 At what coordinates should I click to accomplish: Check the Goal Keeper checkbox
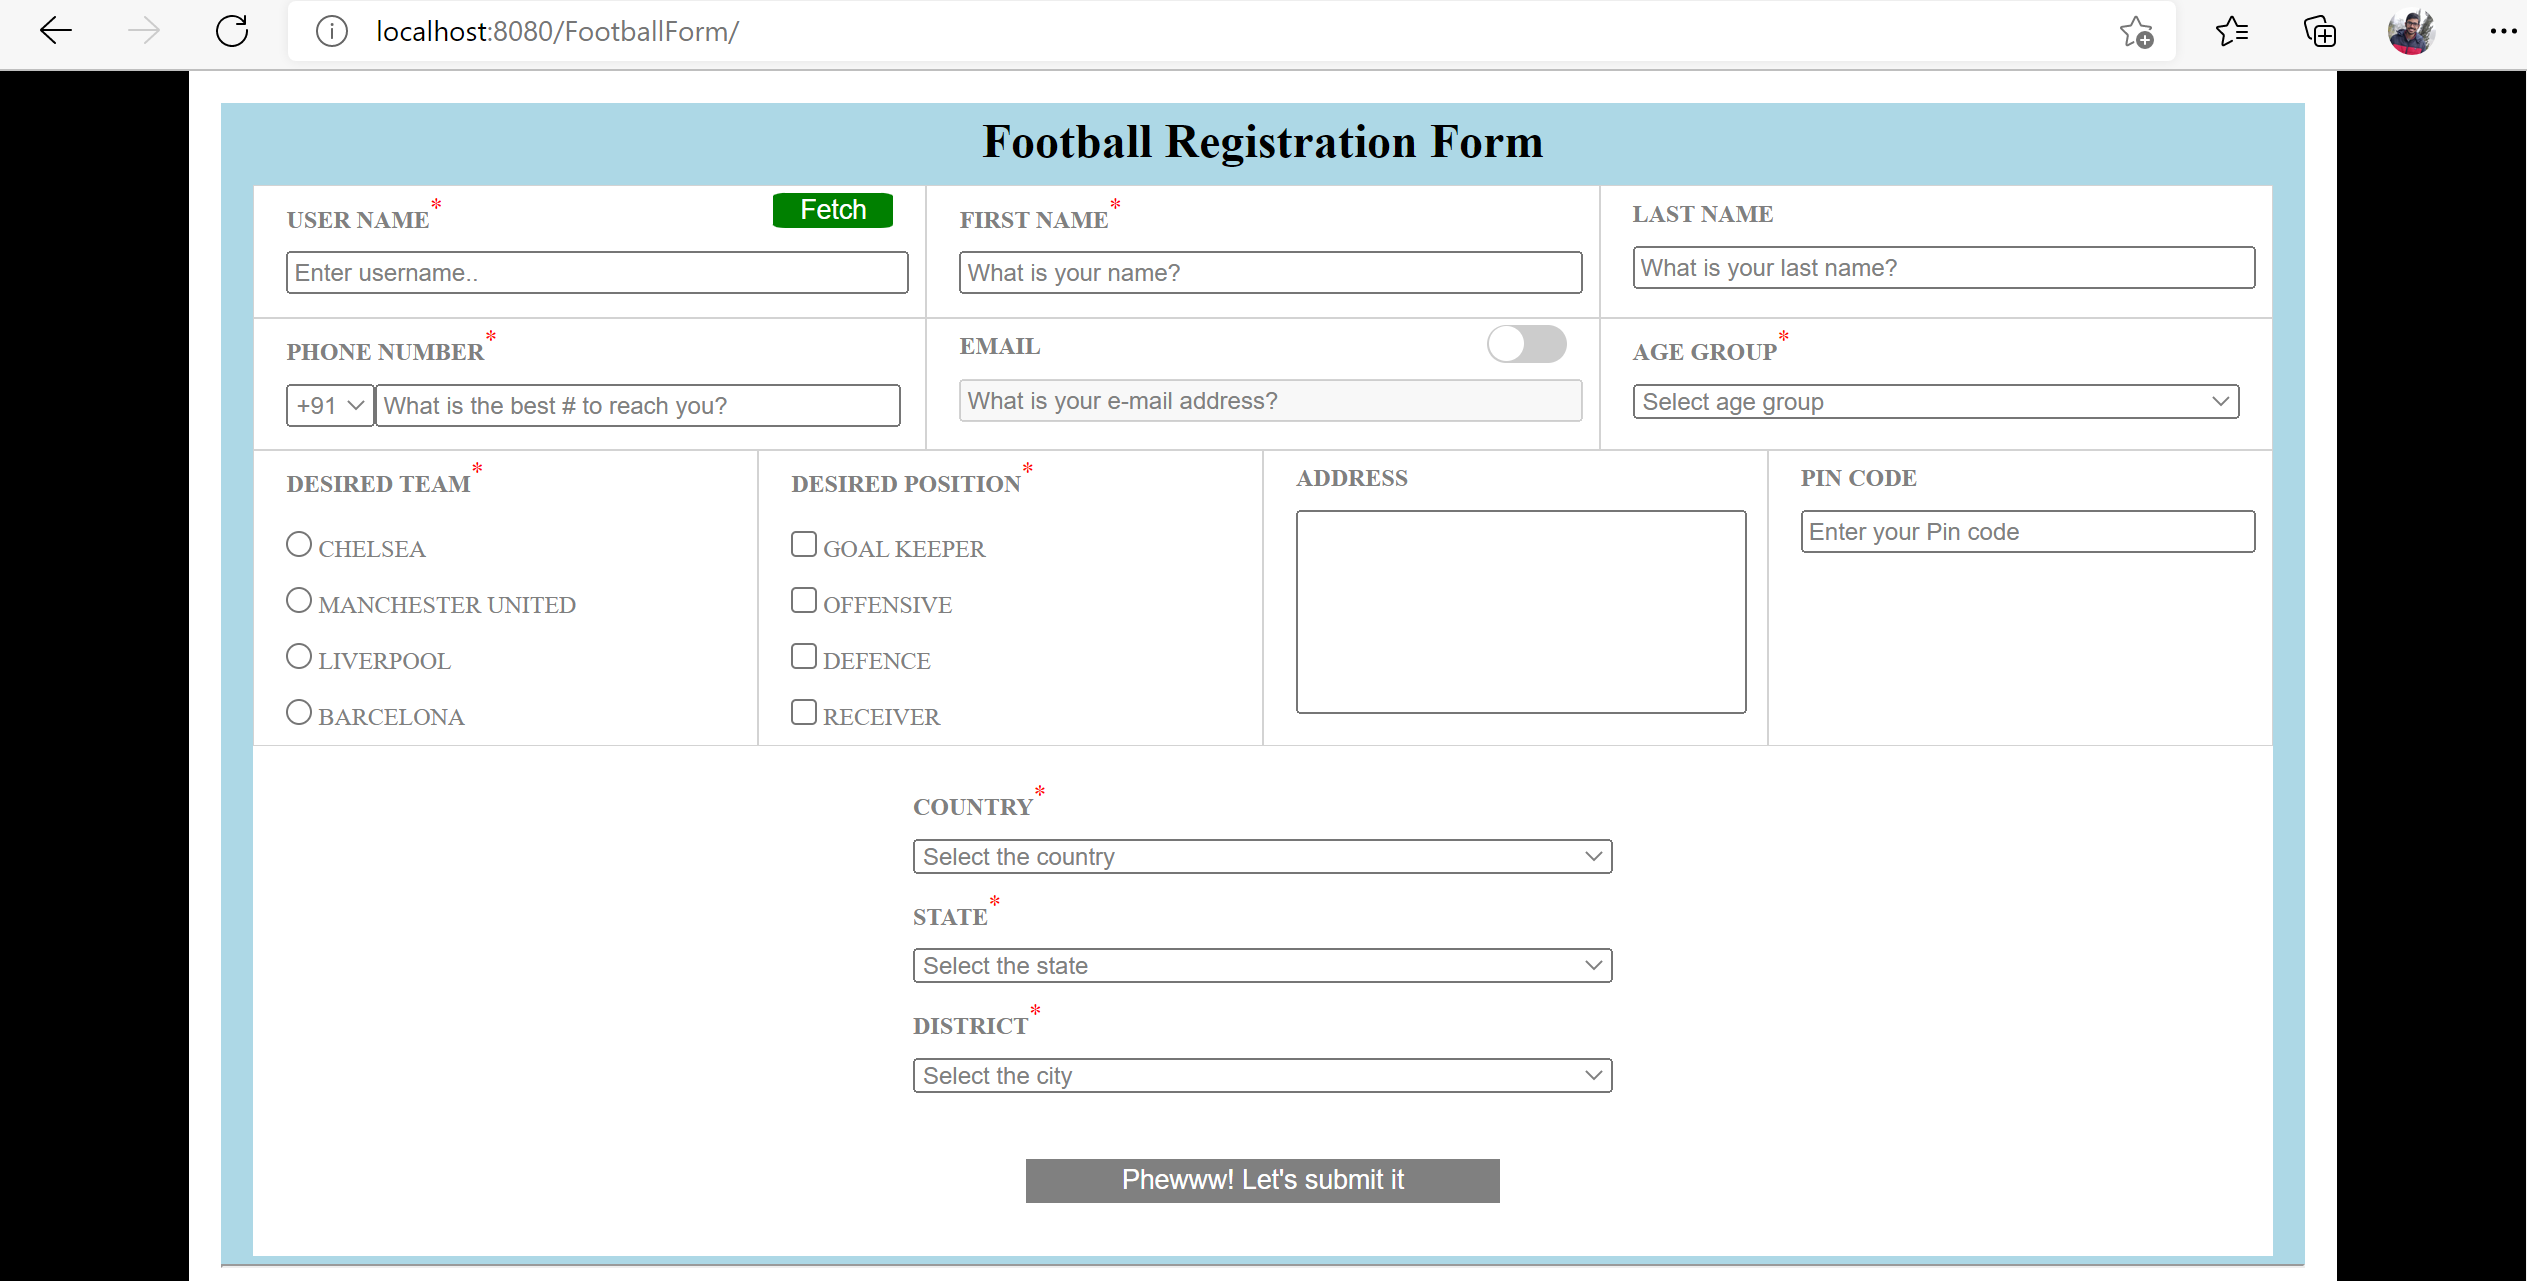point(803,543)
